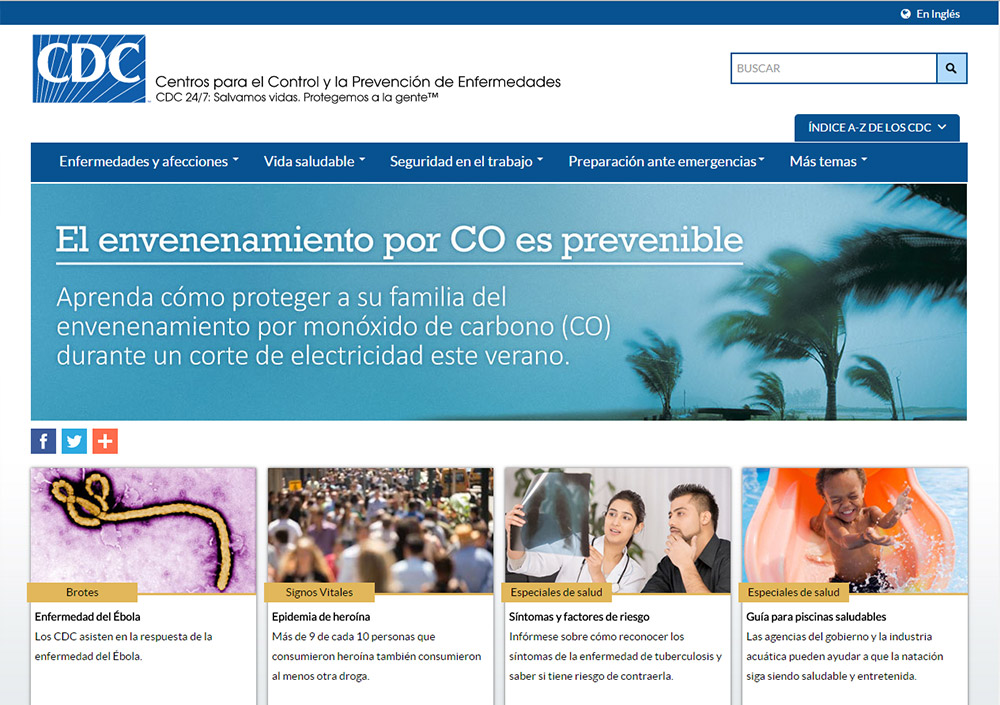Open Epidemia de heroína article

tap(321, 617)
